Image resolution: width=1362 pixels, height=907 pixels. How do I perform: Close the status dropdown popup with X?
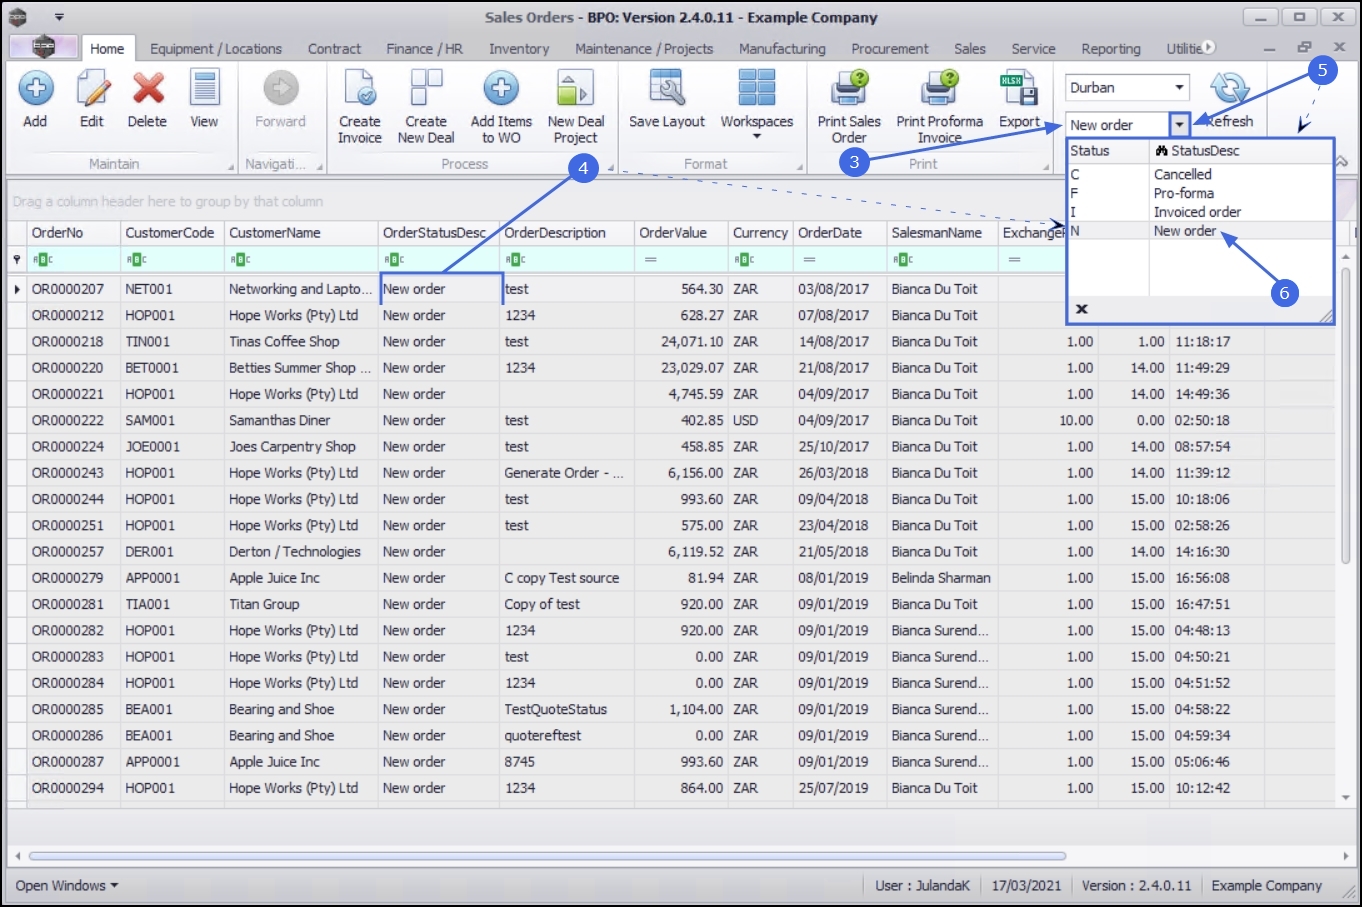[1081, 309]
